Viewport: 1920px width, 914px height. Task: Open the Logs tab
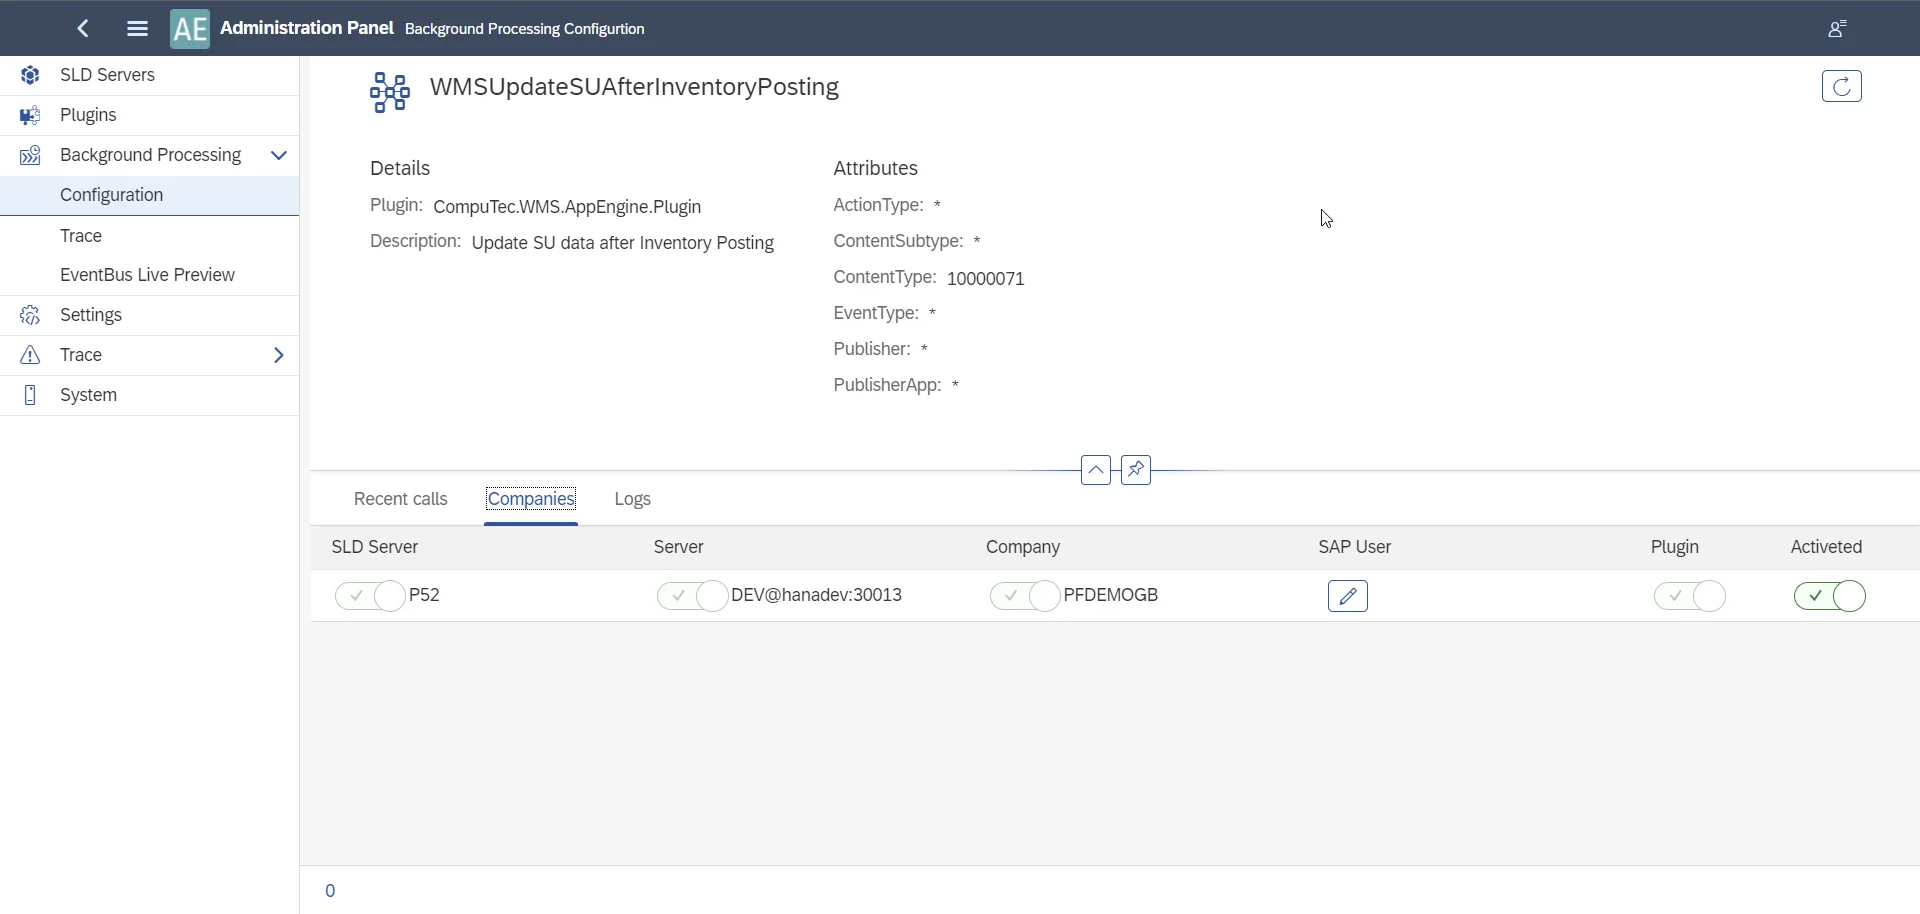coord(633,500)
